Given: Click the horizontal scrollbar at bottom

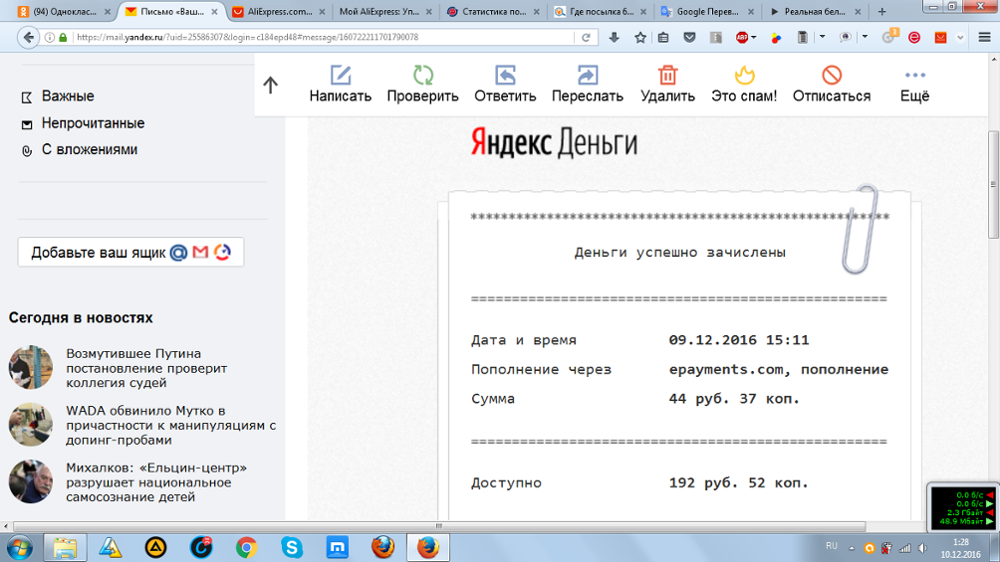Looking at the screenshot, I should (439, 526).
